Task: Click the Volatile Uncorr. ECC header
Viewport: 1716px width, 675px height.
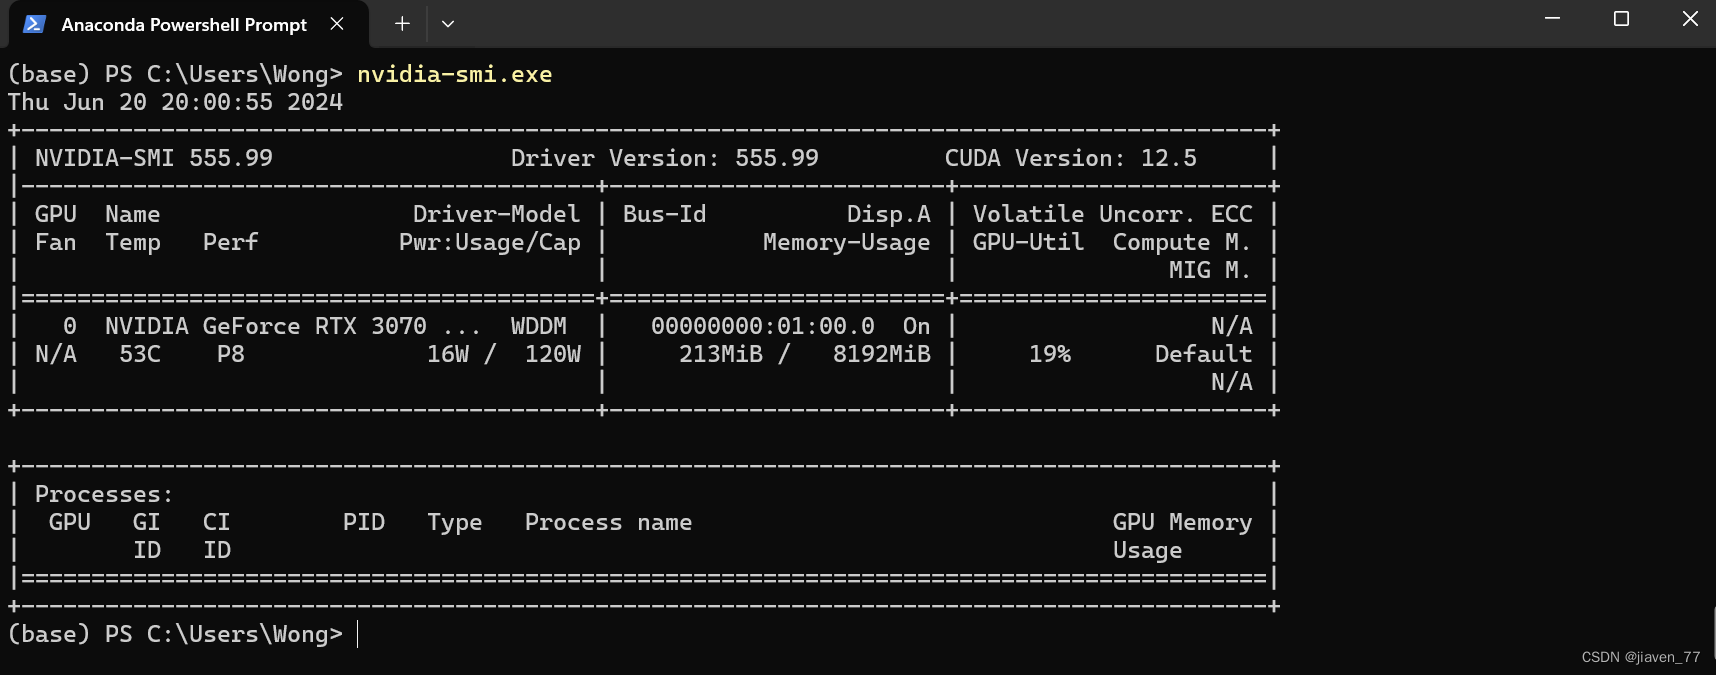Action: 1113,214
